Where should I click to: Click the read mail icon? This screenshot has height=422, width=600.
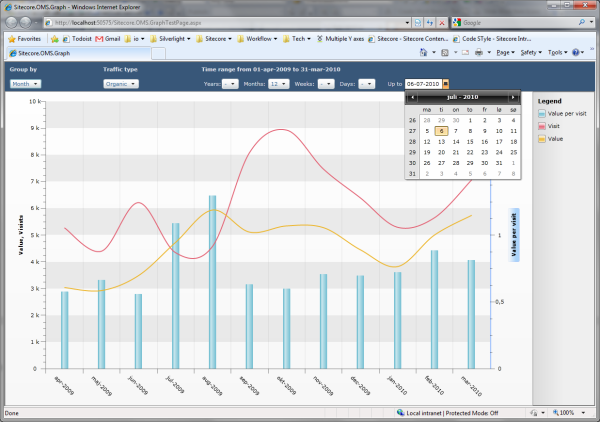pos(465,52)
